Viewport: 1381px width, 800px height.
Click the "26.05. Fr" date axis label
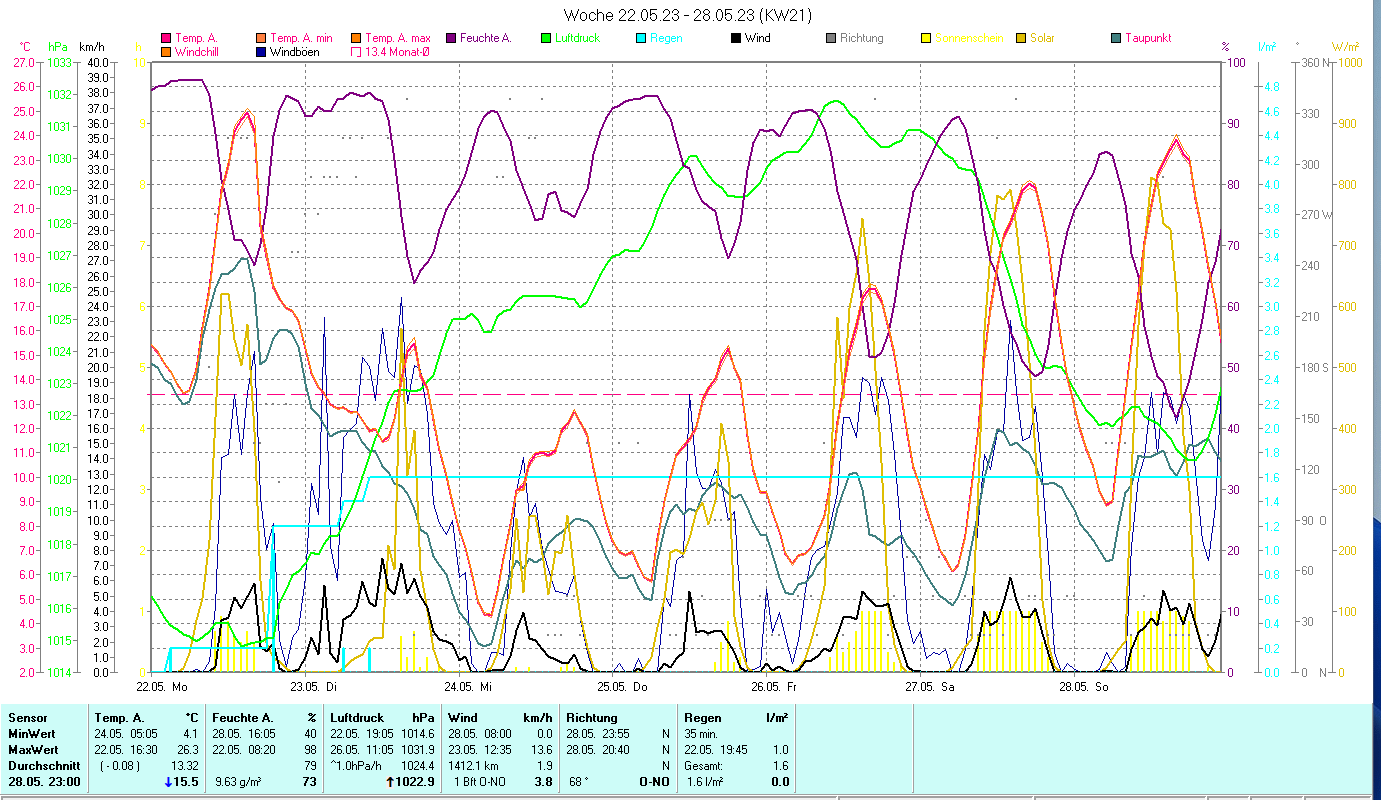coord(776,687)
